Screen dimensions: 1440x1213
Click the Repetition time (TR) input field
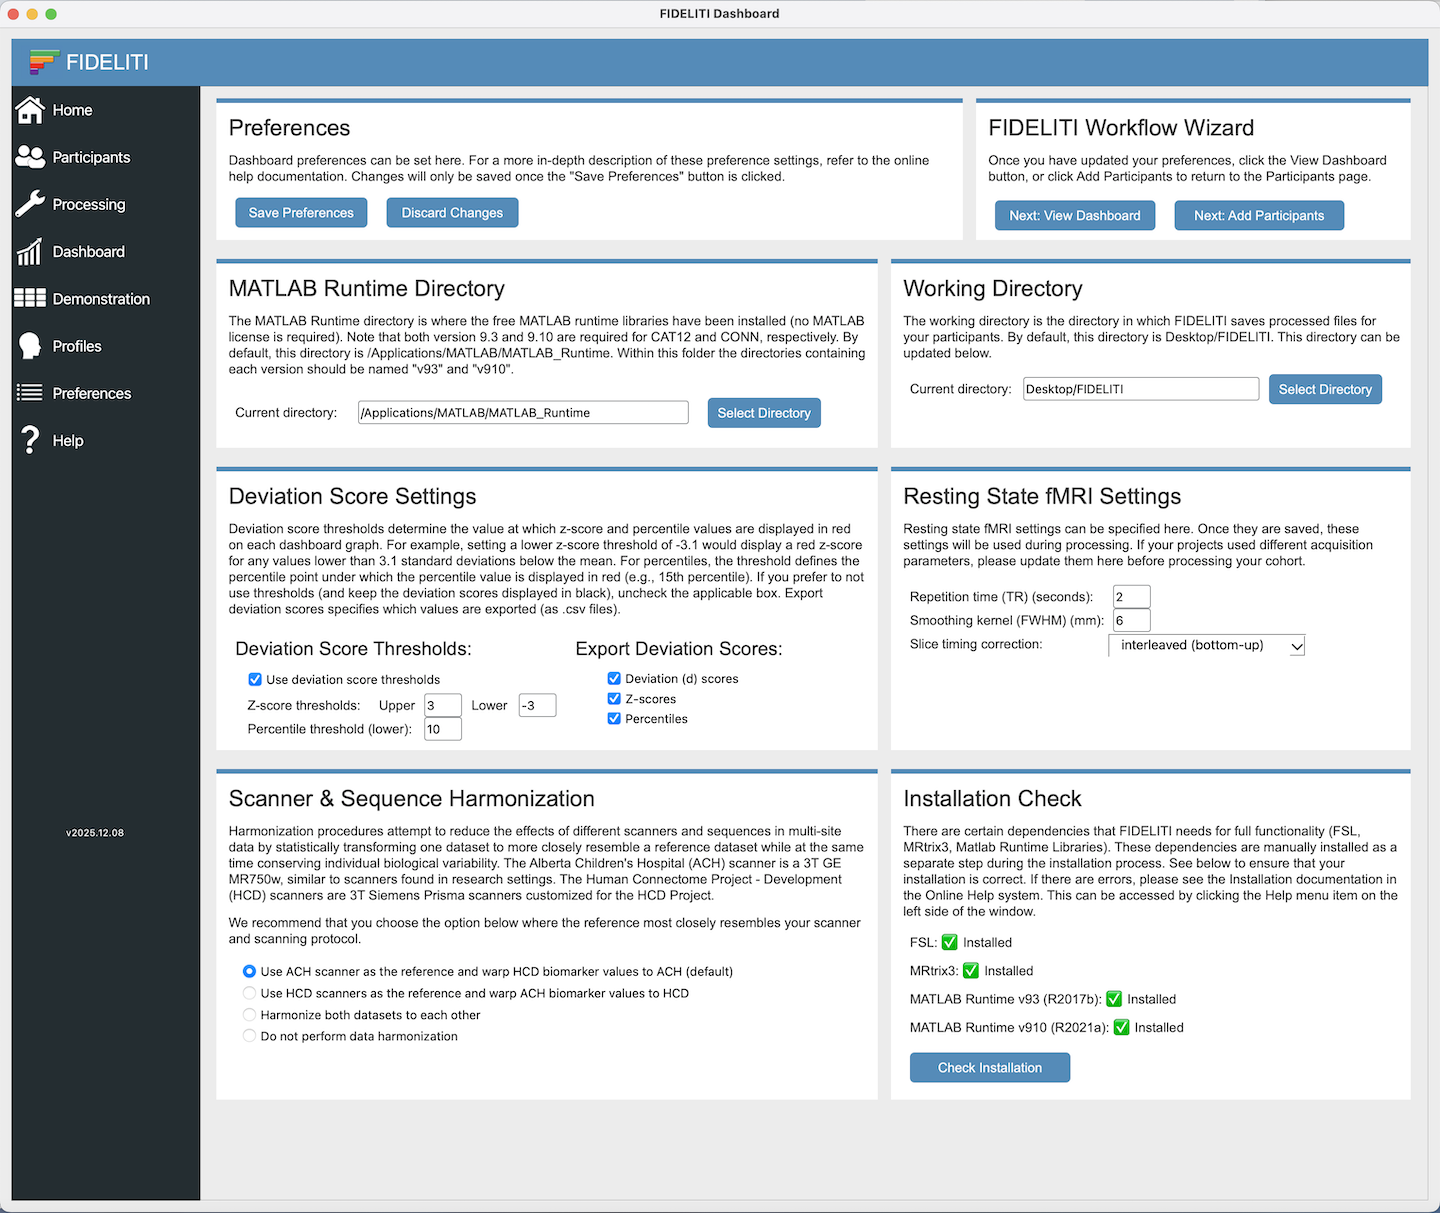point(1131,597)
